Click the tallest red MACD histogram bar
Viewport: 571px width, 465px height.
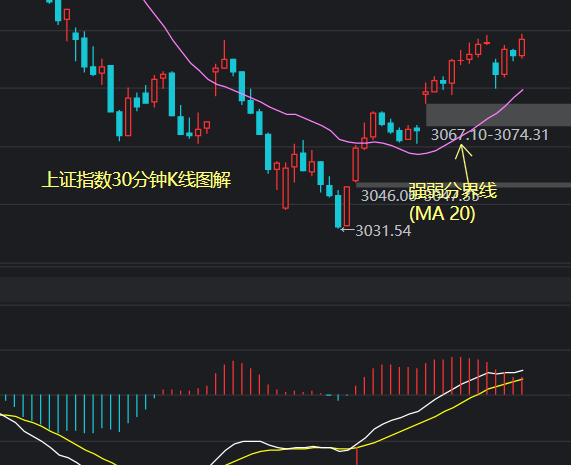(x=452, y=376)
